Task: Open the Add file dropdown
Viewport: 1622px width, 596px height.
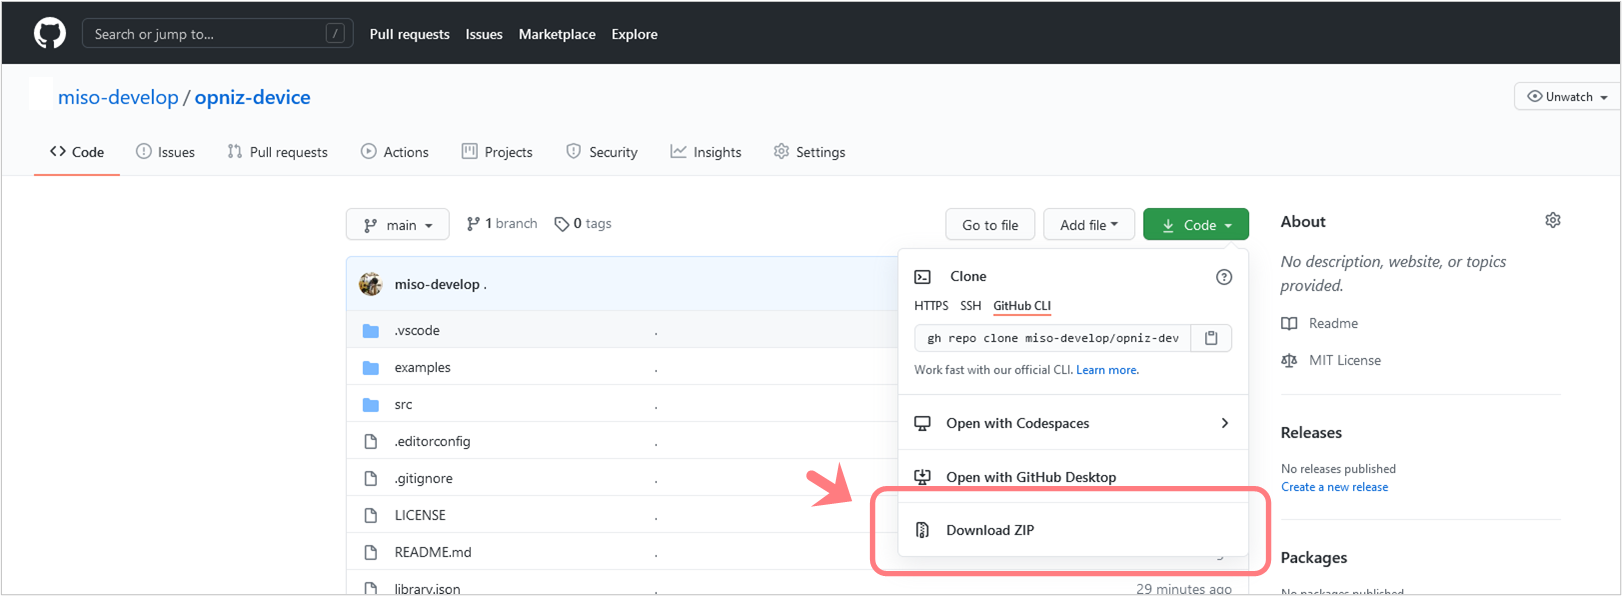Action: coord(1089,225)
